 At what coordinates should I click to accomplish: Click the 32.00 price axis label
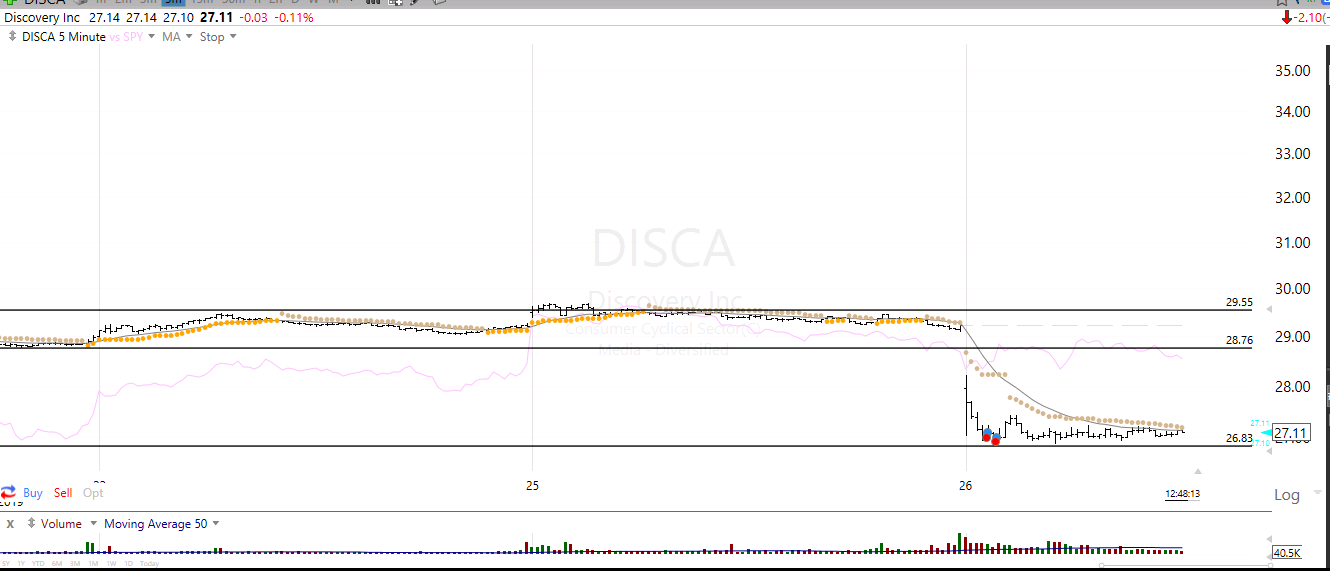[x=1292, y=198]
